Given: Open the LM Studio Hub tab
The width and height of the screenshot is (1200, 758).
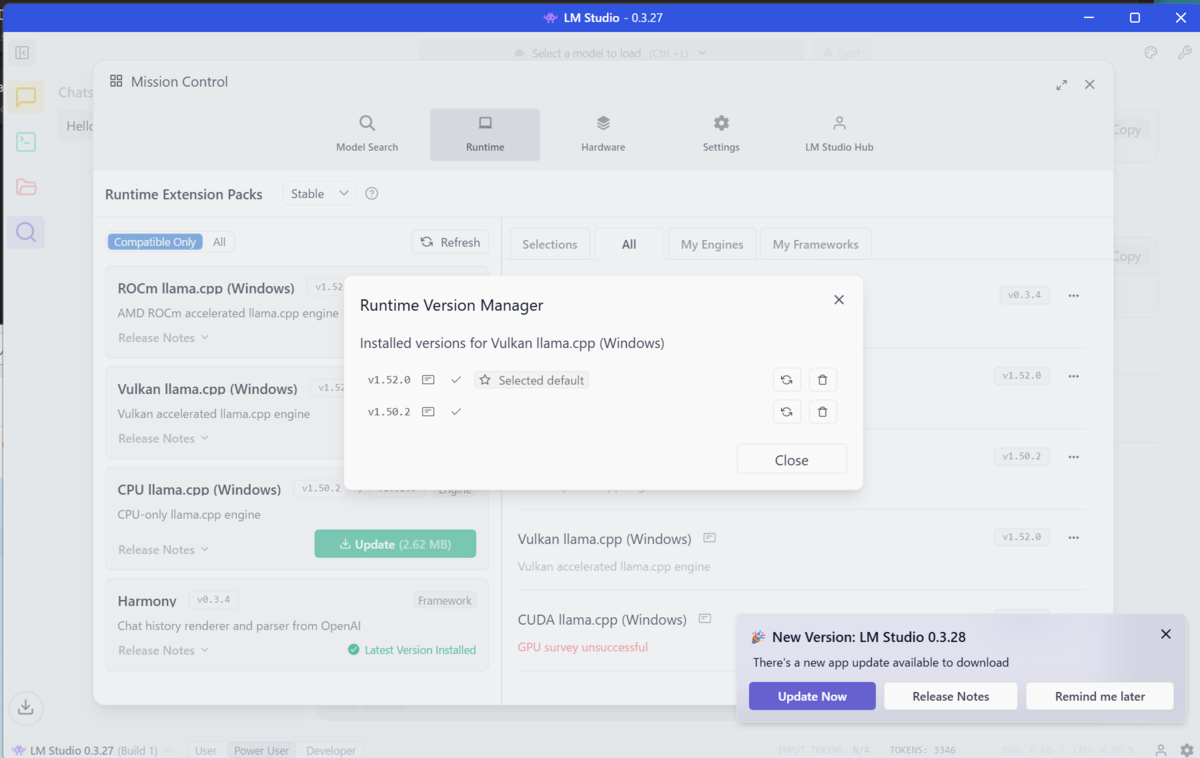Looking at the screenshot, I should pos(839,134).
